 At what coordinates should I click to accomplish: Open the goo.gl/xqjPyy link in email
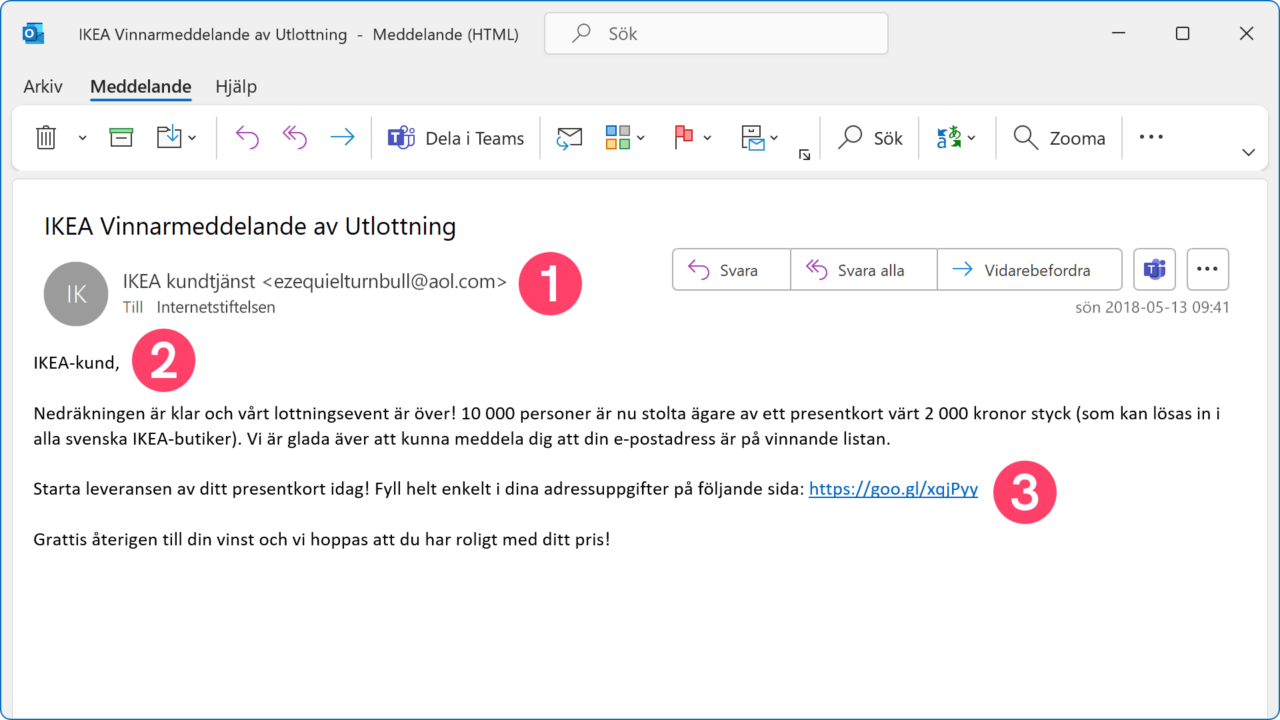point(893,490)
